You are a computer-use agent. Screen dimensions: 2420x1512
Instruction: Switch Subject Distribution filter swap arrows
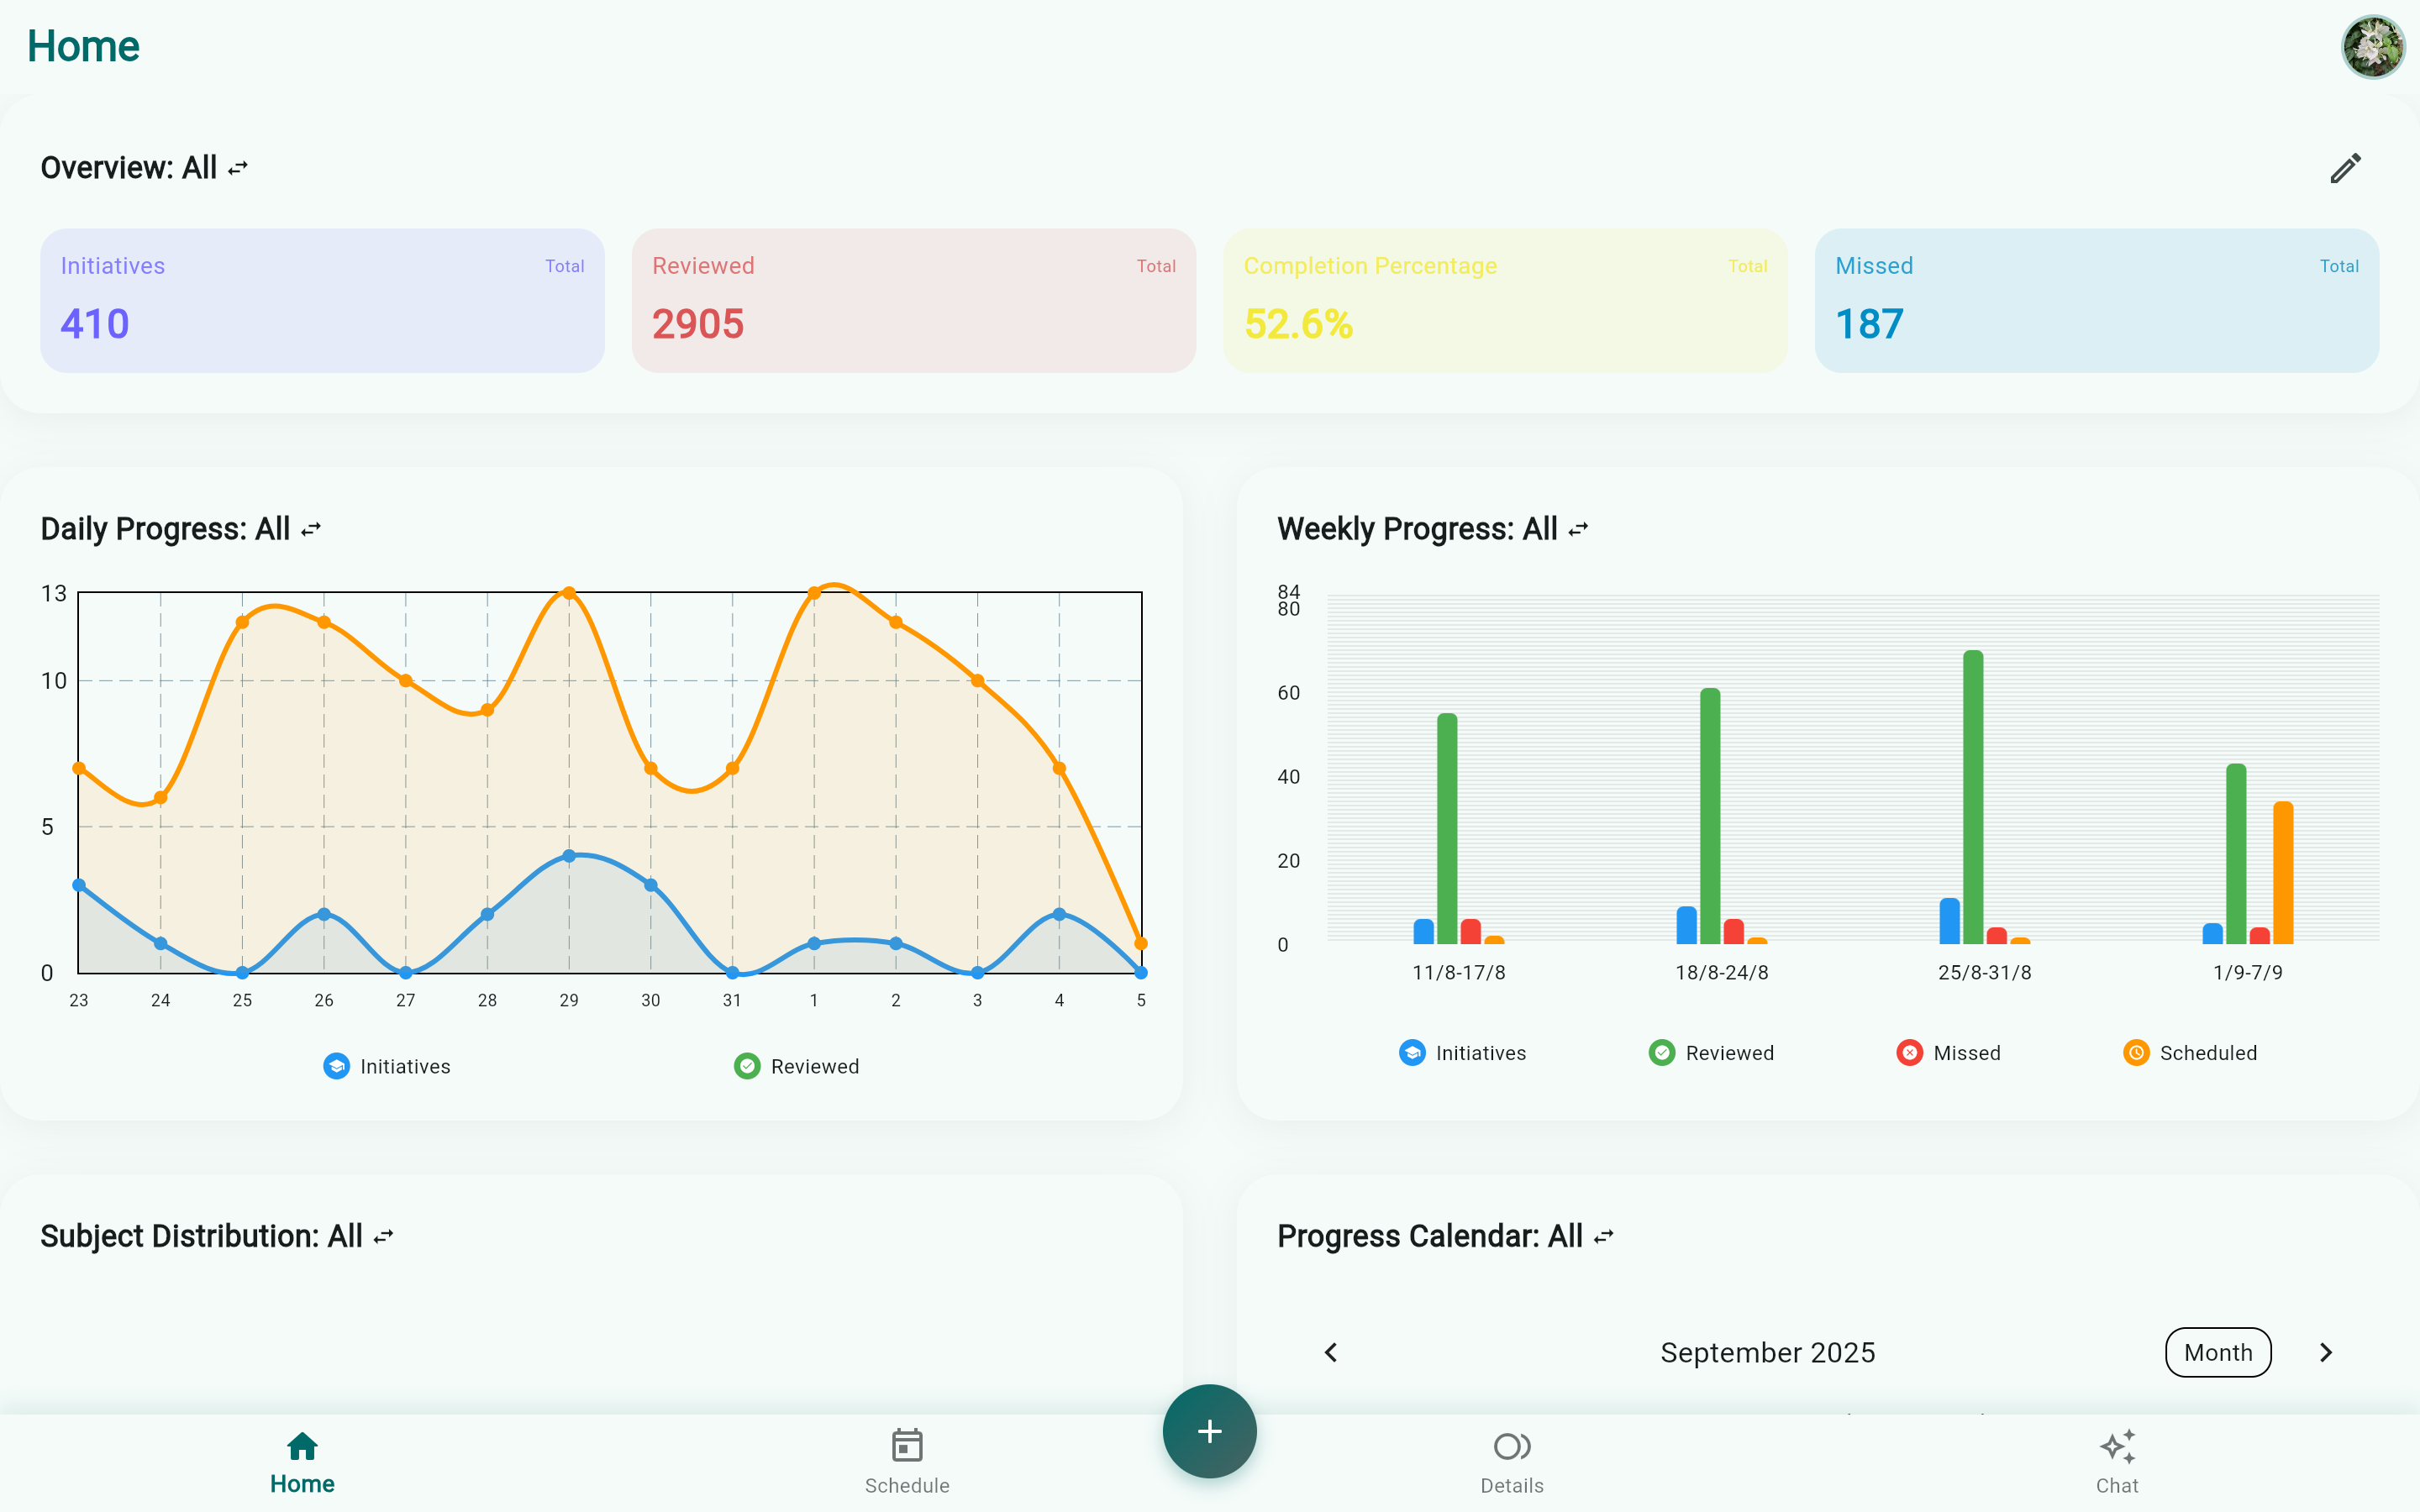383,1237
